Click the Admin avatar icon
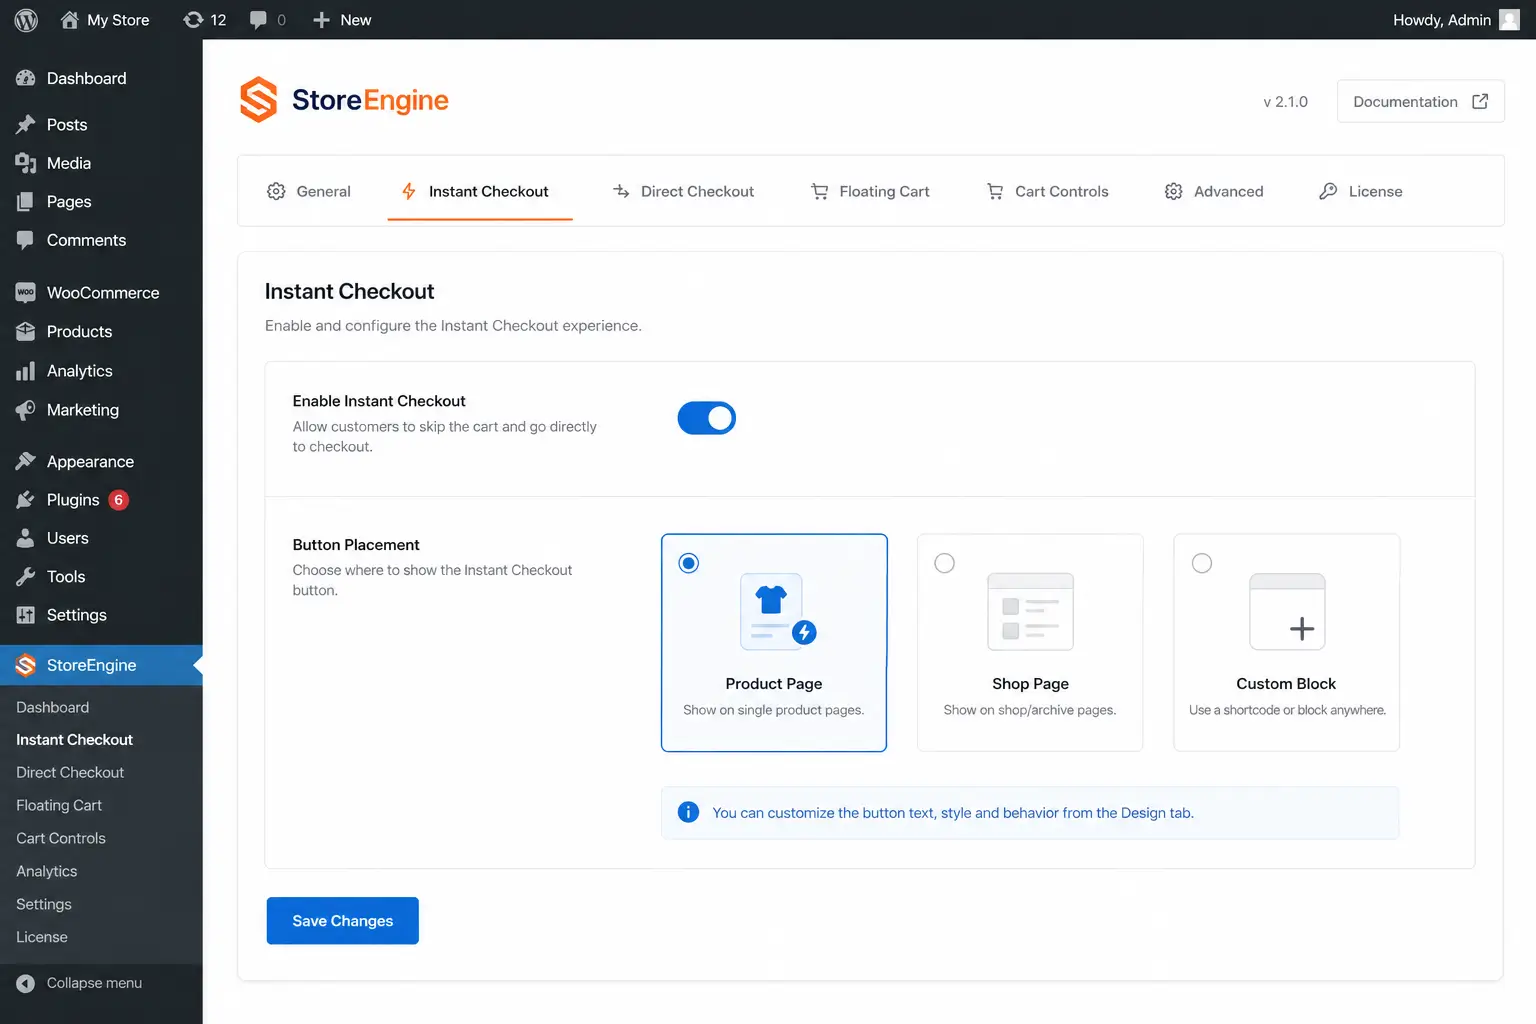 tap(1510, 20)
